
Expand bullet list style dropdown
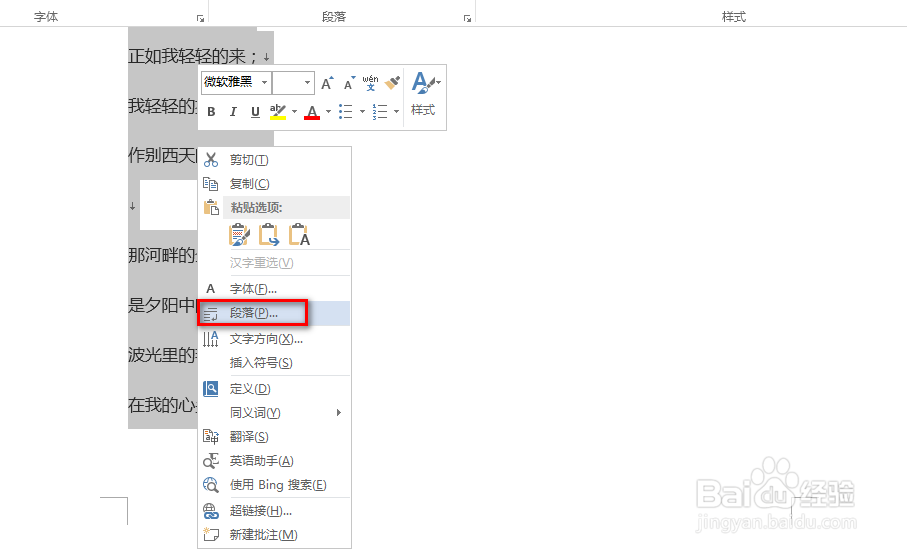point(362,112)
